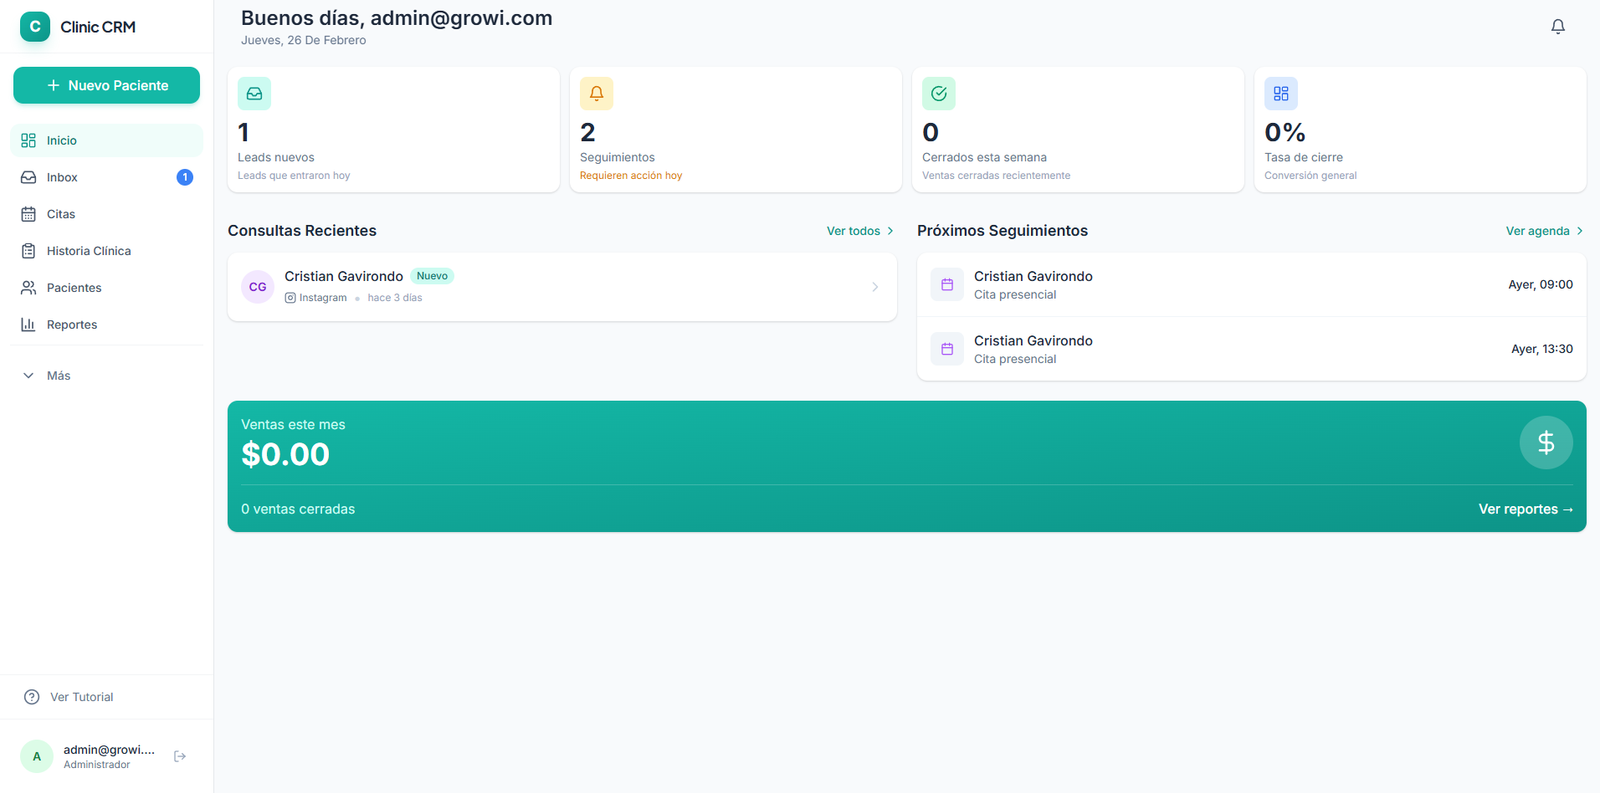
Task: Go to Citas in the sidebar
Action: coord(61,214)
